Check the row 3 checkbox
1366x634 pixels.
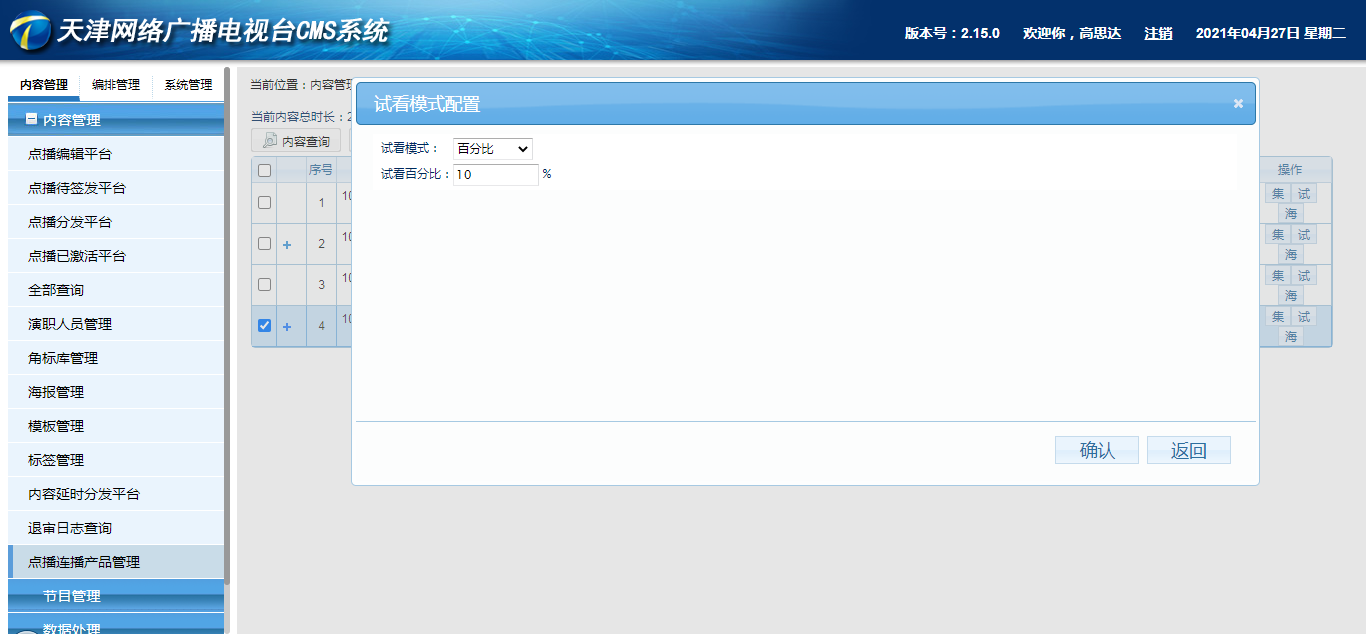[x=264, y=284]
